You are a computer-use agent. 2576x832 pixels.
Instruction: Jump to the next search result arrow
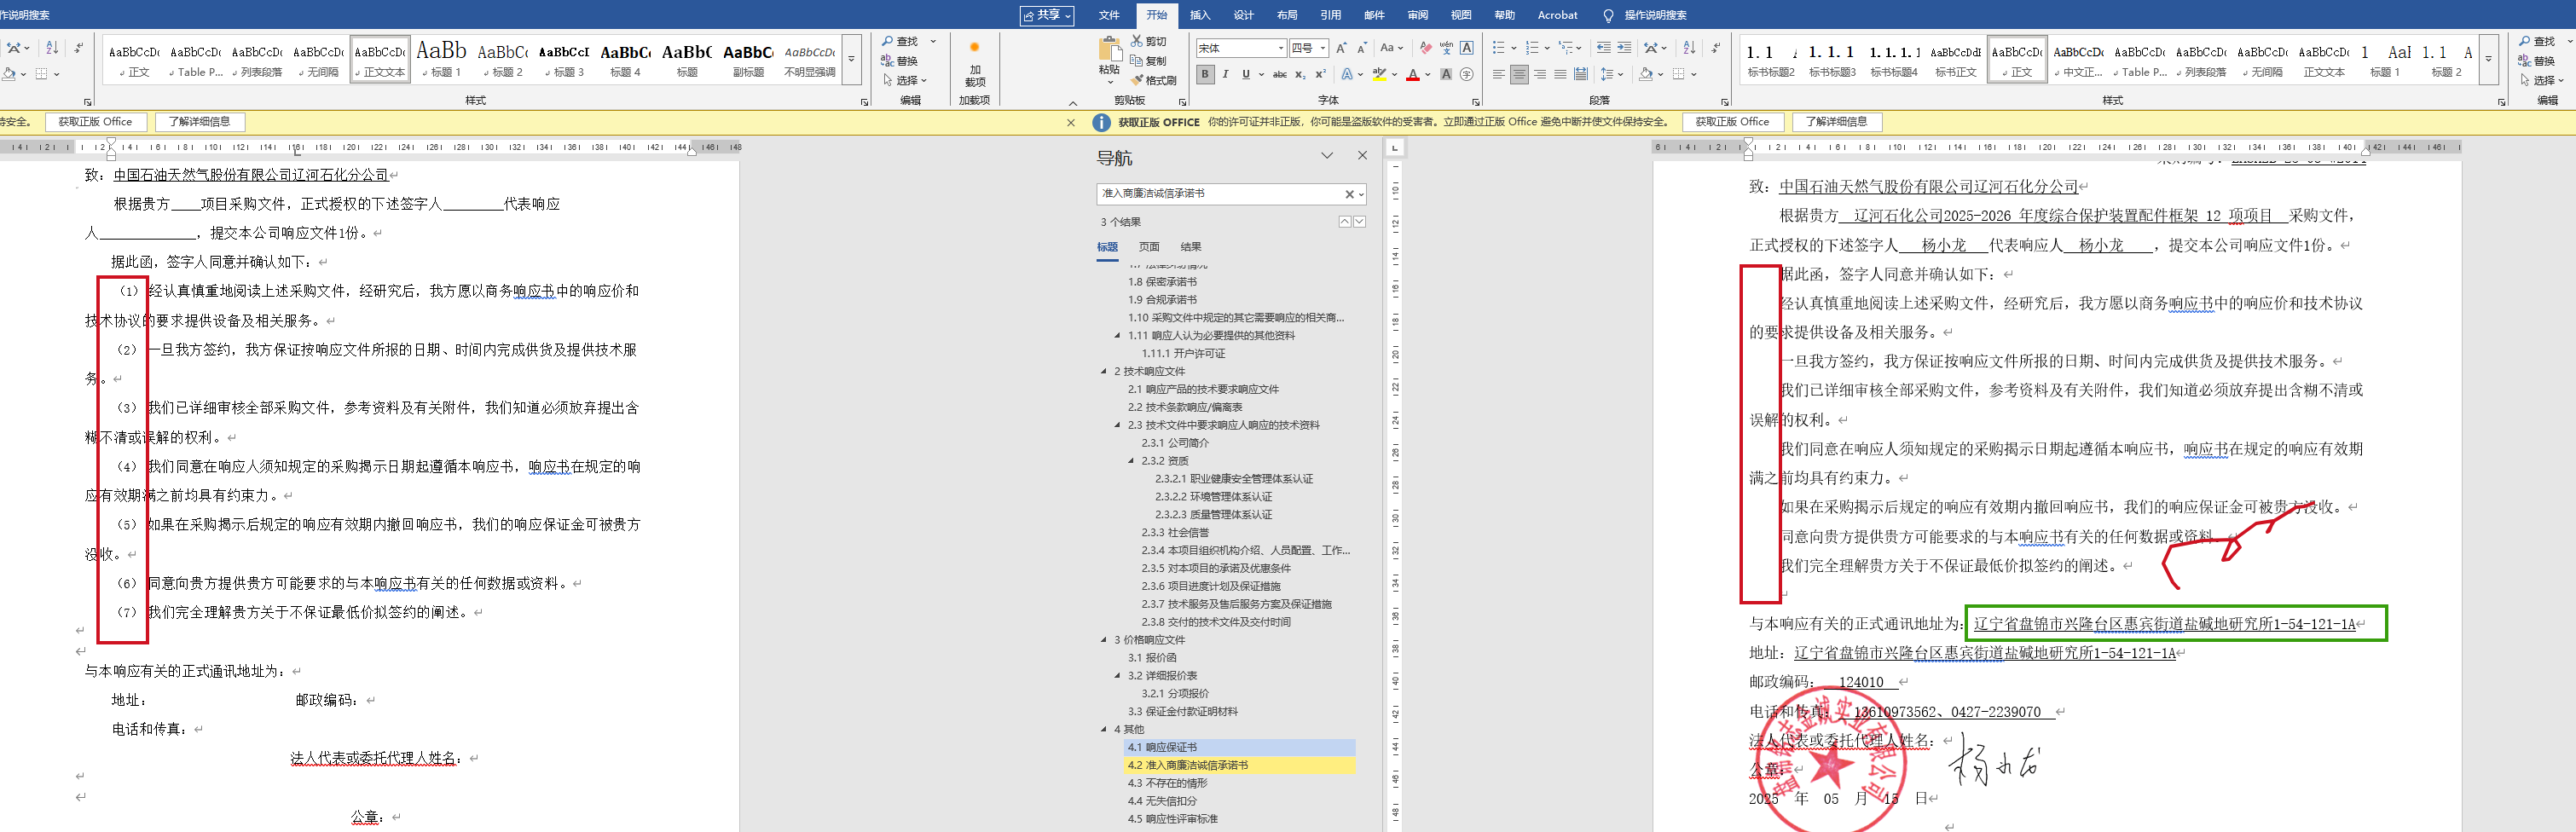pyautogui.click(x=1360, y=222)
